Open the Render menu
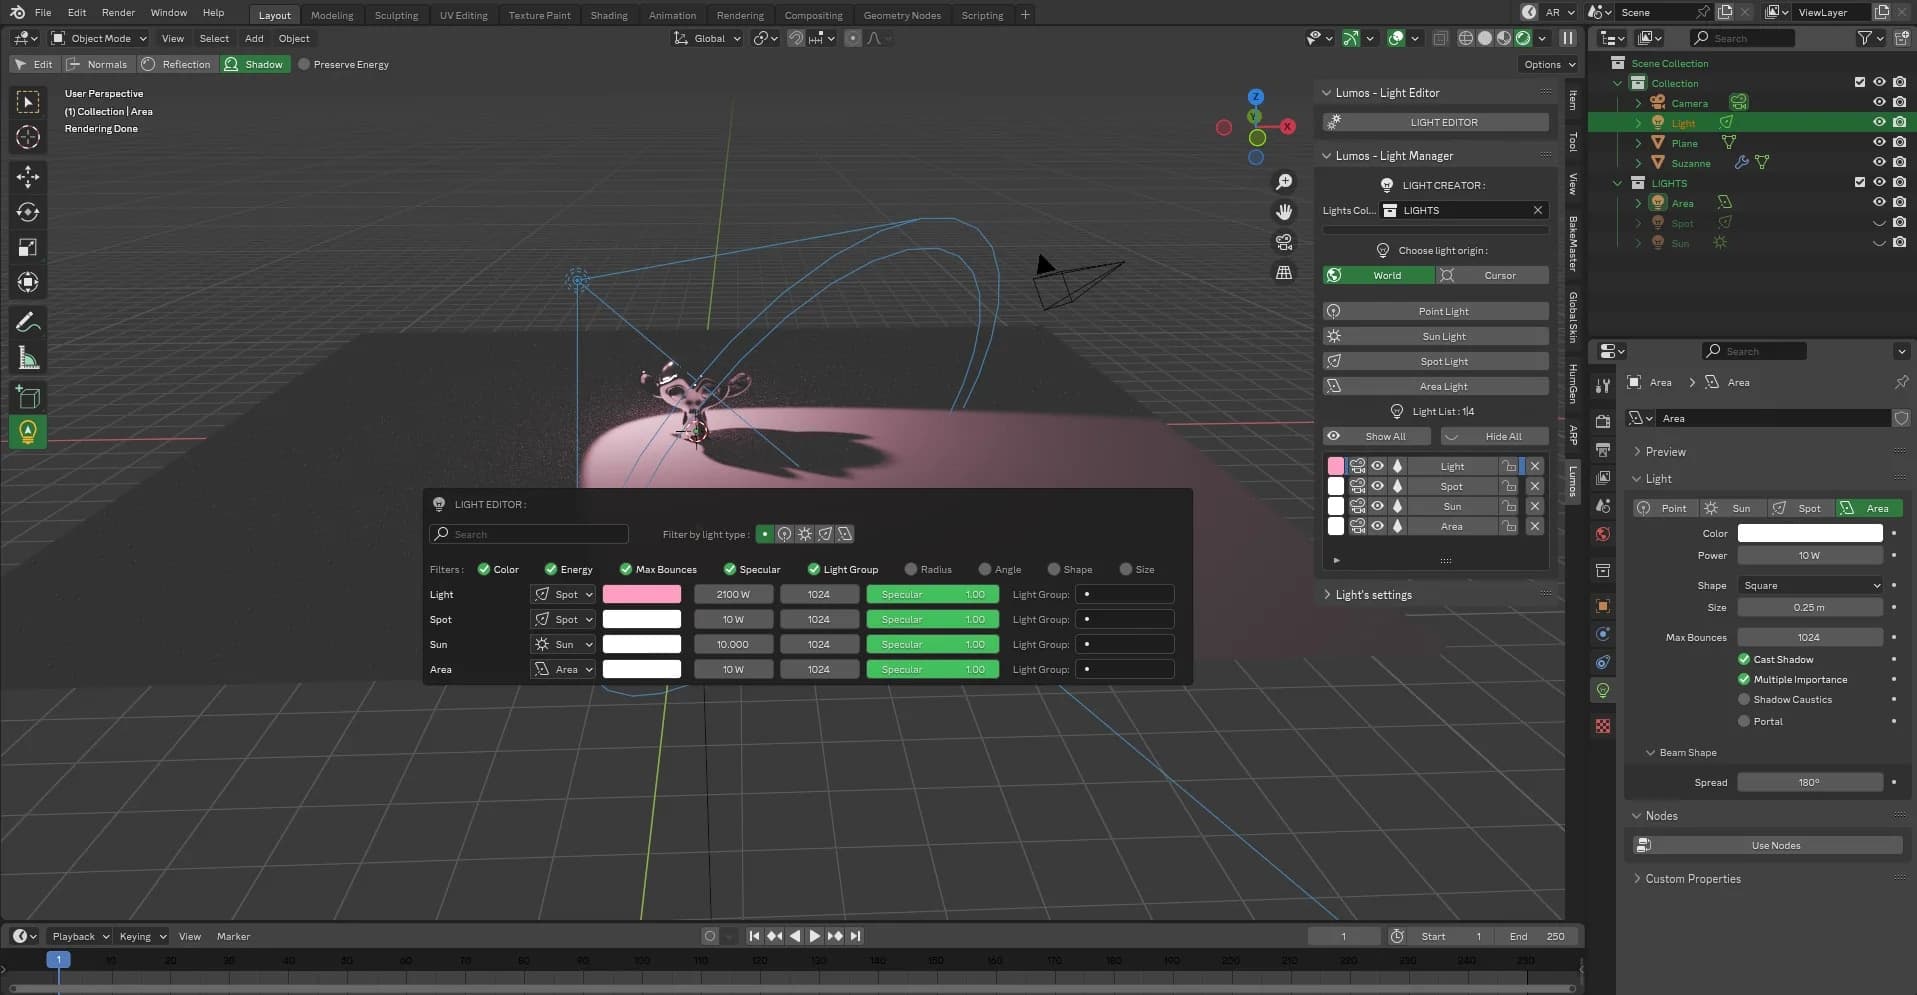Screen dimensions: 1917x995 tap(118, 13)
